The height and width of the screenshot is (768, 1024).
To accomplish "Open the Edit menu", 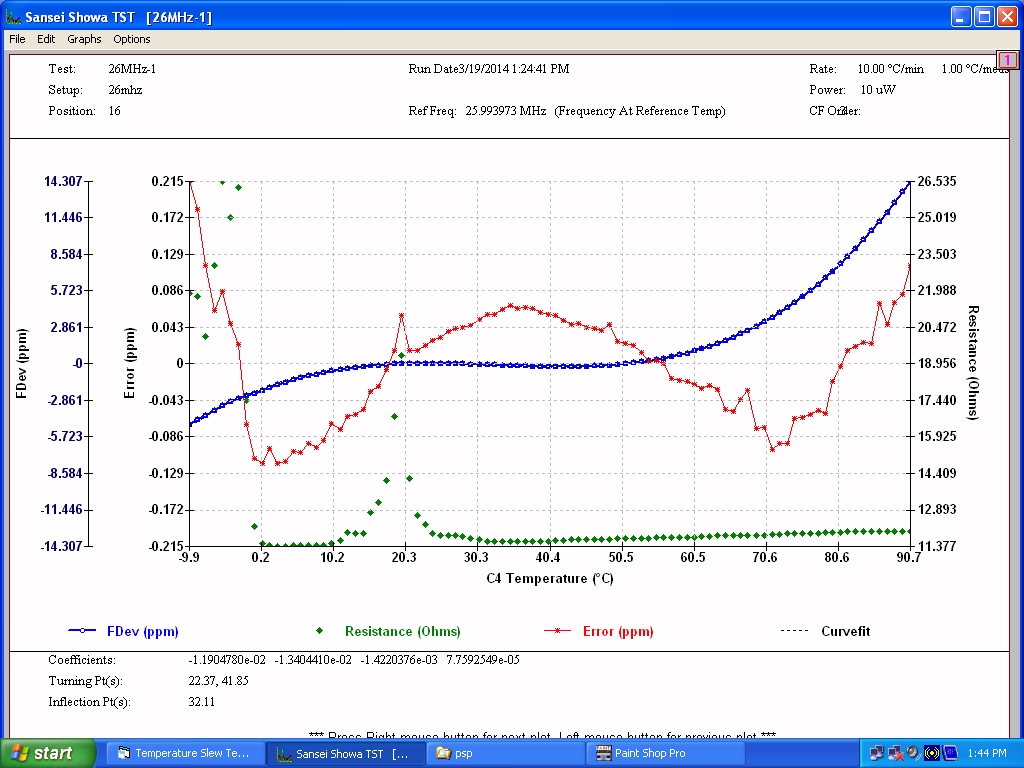I will [46, 39].
